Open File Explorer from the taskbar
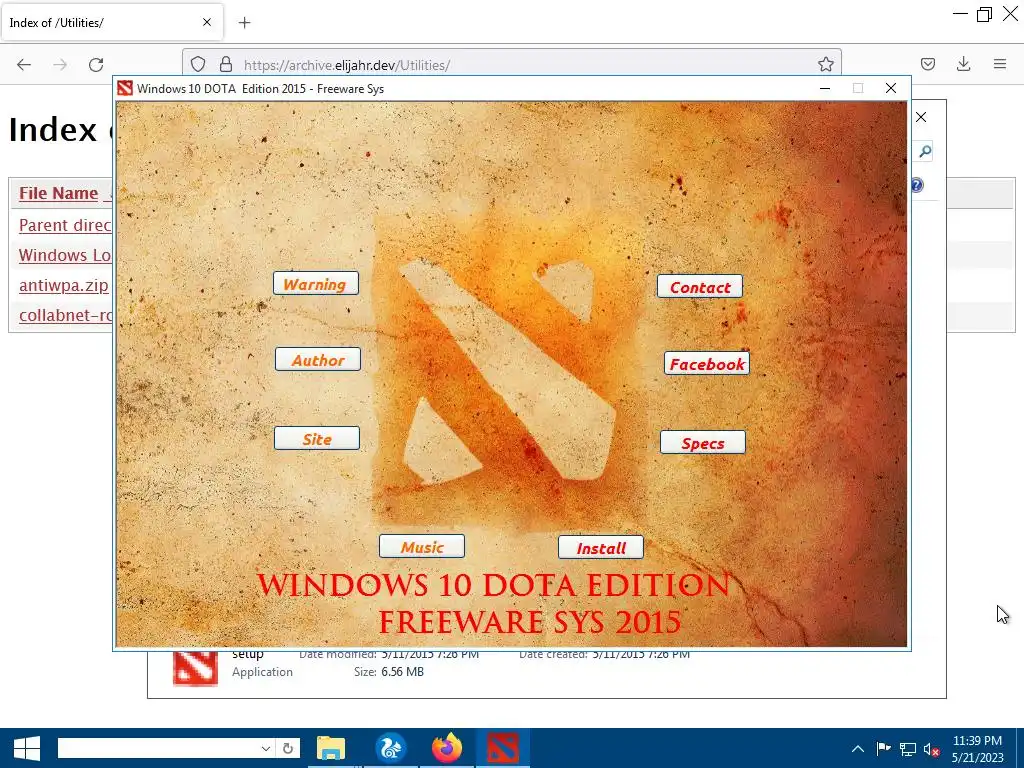 [x=331, y=748]
